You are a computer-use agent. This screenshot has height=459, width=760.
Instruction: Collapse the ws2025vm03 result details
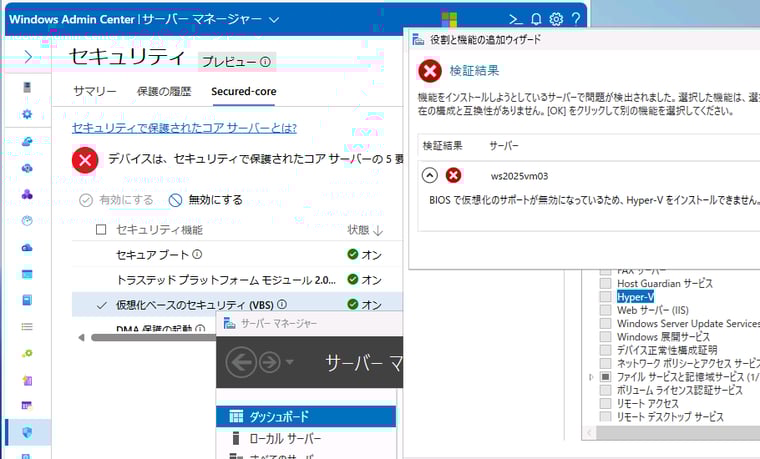coord(429,175)
